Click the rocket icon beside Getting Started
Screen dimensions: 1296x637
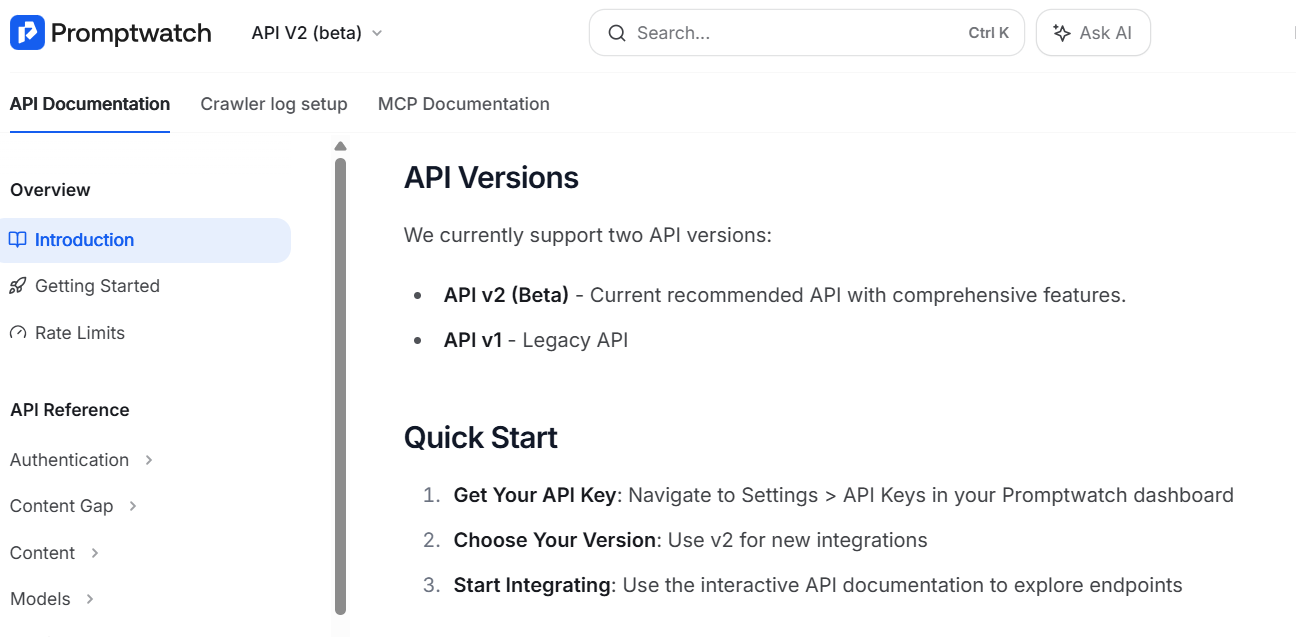tap(18, 286)
